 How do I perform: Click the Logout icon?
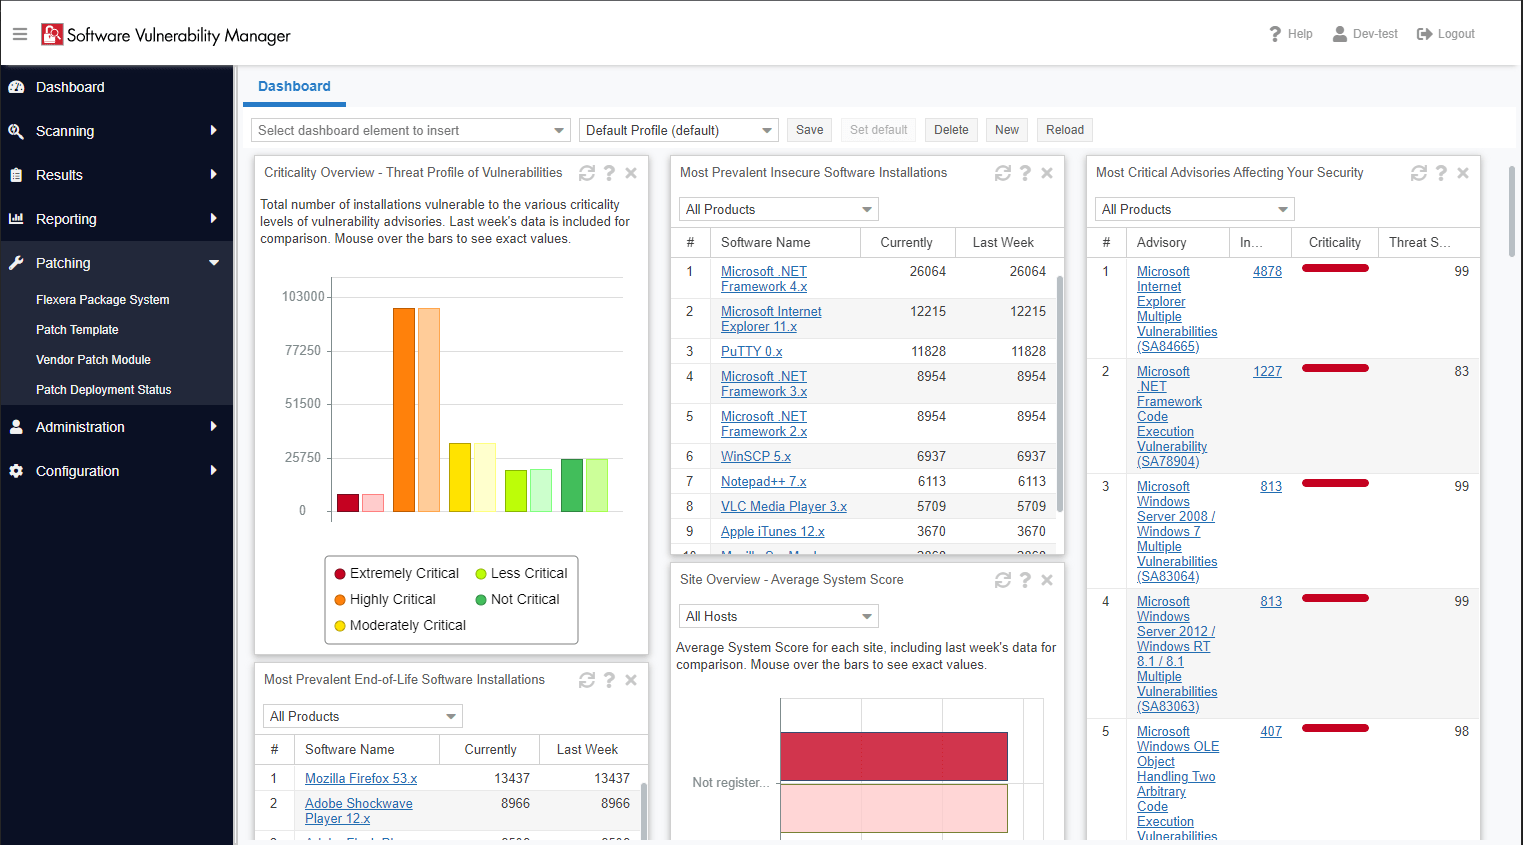click(x=1424, y=33)
